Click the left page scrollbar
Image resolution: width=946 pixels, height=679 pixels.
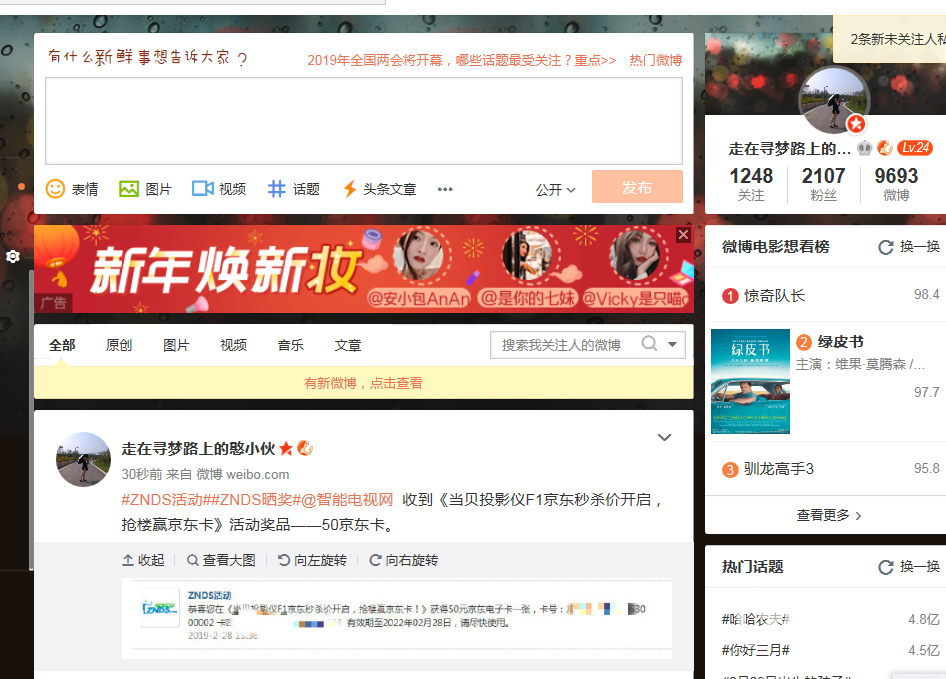coord(31,419)
